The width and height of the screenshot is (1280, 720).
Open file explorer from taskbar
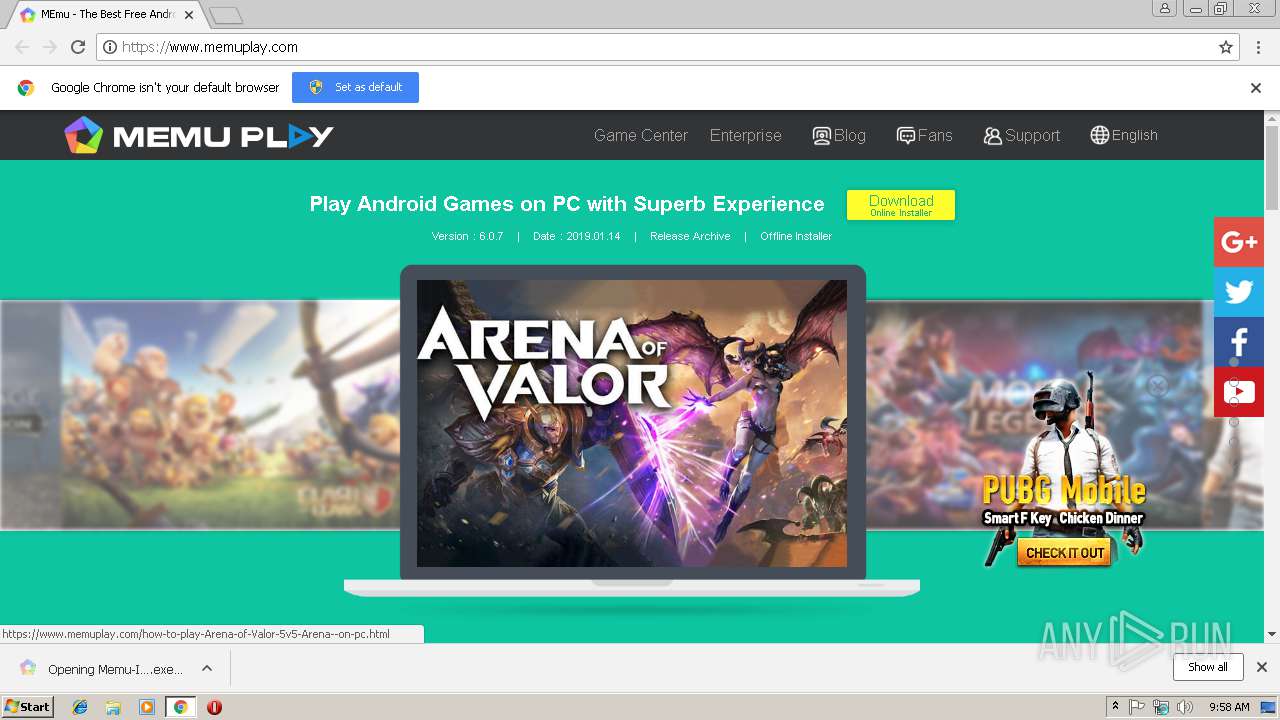click(113, 707)
